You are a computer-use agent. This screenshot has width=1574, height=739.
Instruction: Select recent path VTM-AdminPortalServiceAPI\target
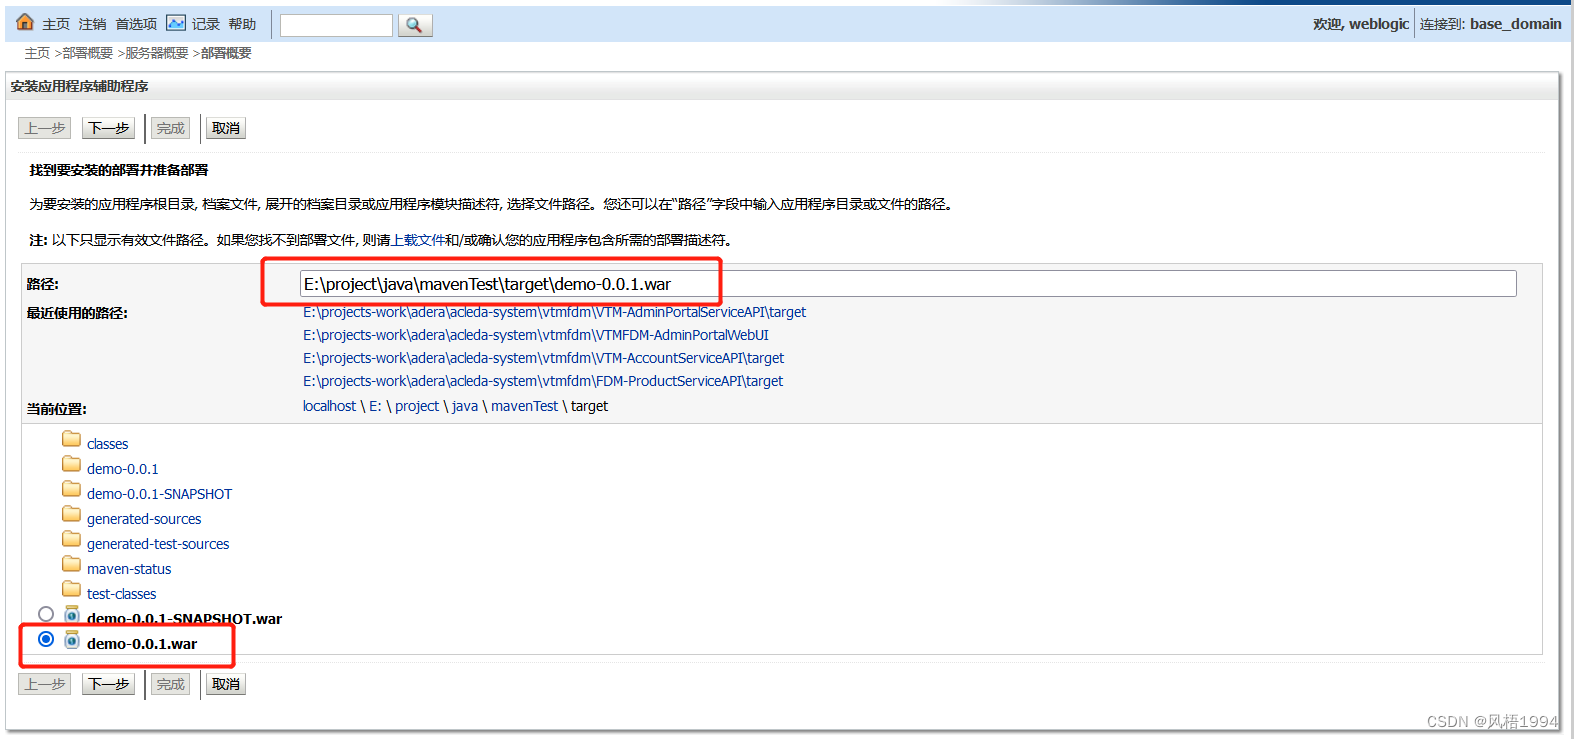tap(554, 312)
